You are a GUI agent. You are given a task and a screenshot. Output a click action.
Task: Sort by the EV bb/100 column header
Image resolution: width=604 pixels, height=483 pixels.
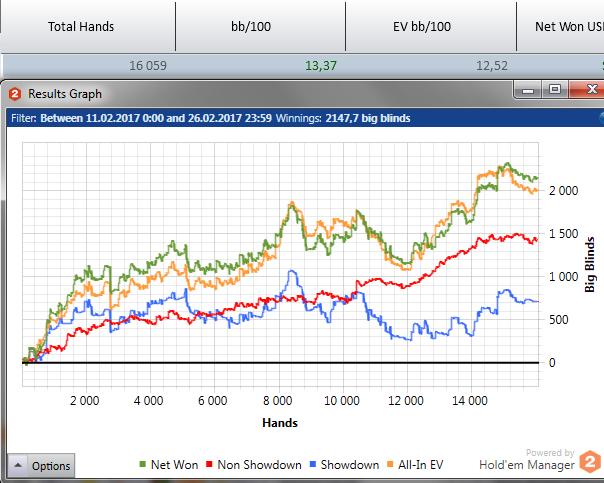tap(422, 27)
